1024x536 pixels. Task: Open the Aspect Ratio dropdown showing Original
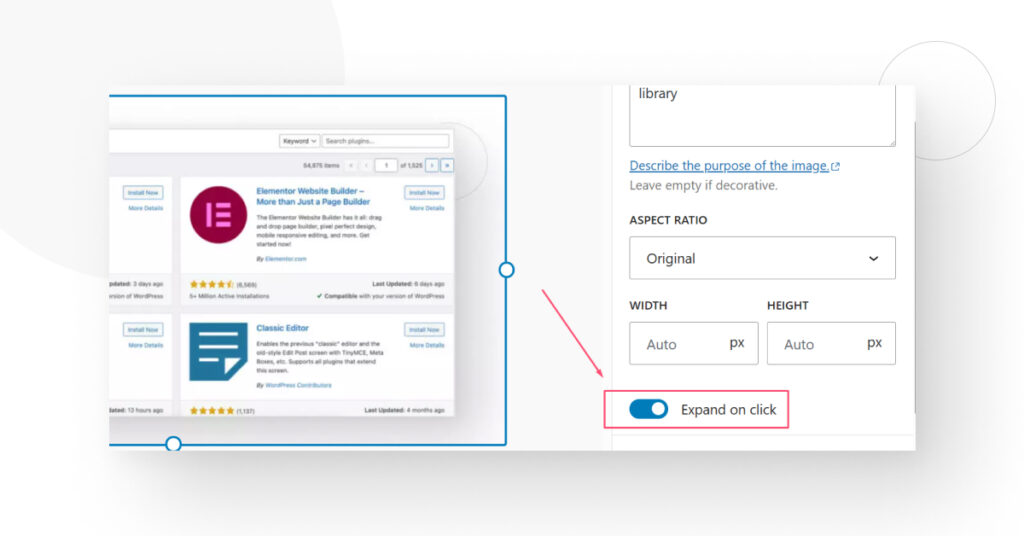point(762,258)
